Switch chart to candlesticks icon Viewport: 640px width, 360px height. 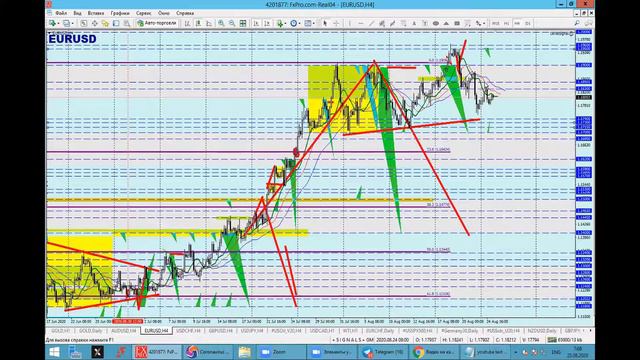click(x=198, y=23)
